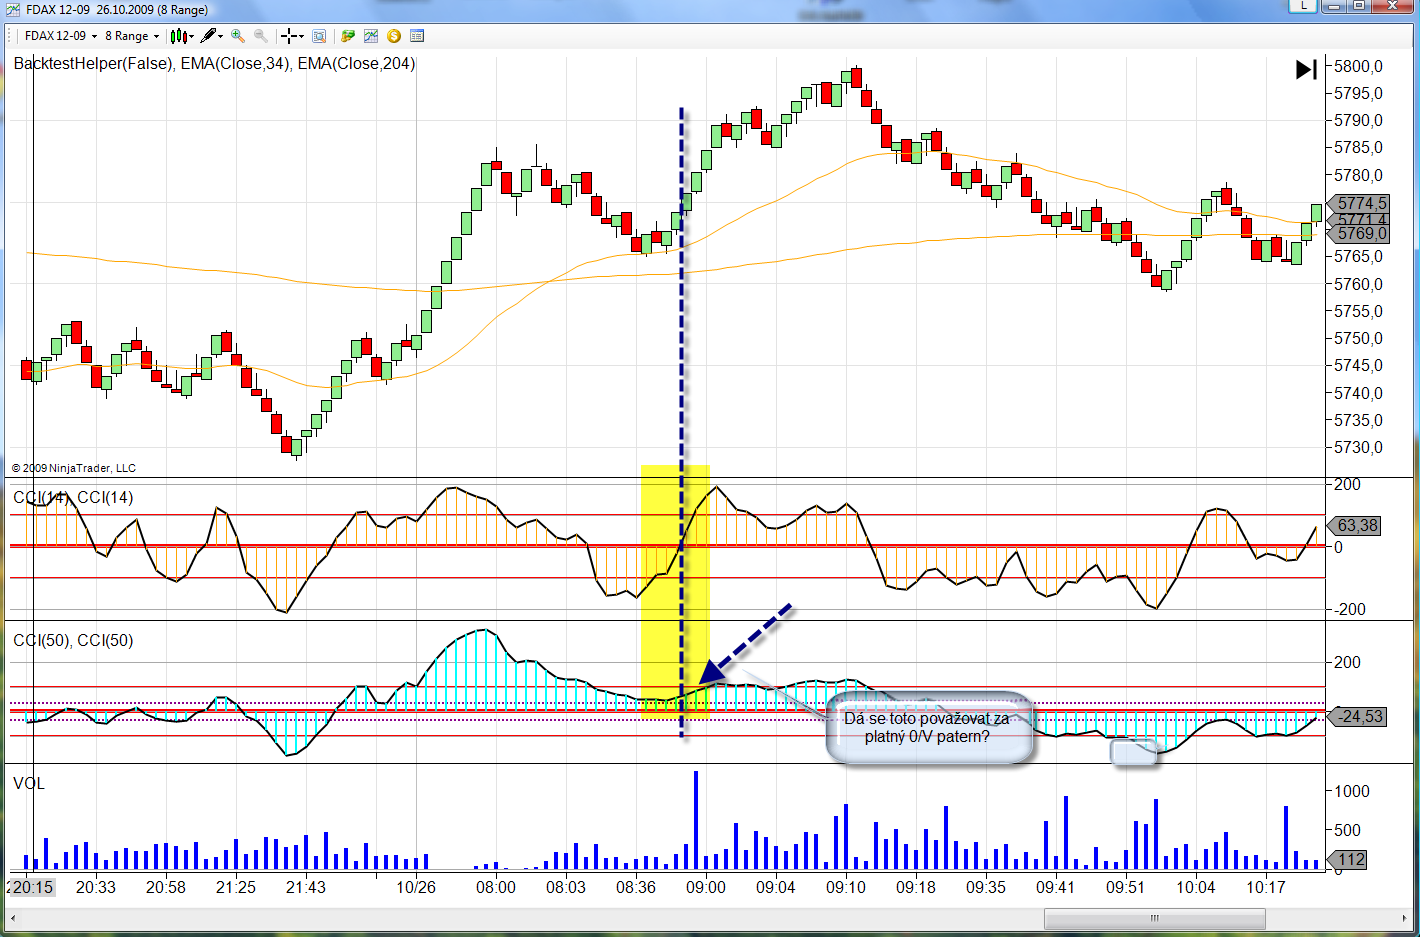Expand the chart style dropdown arrow
This screenshot has height=937, width=1420.
pos(191,36)
